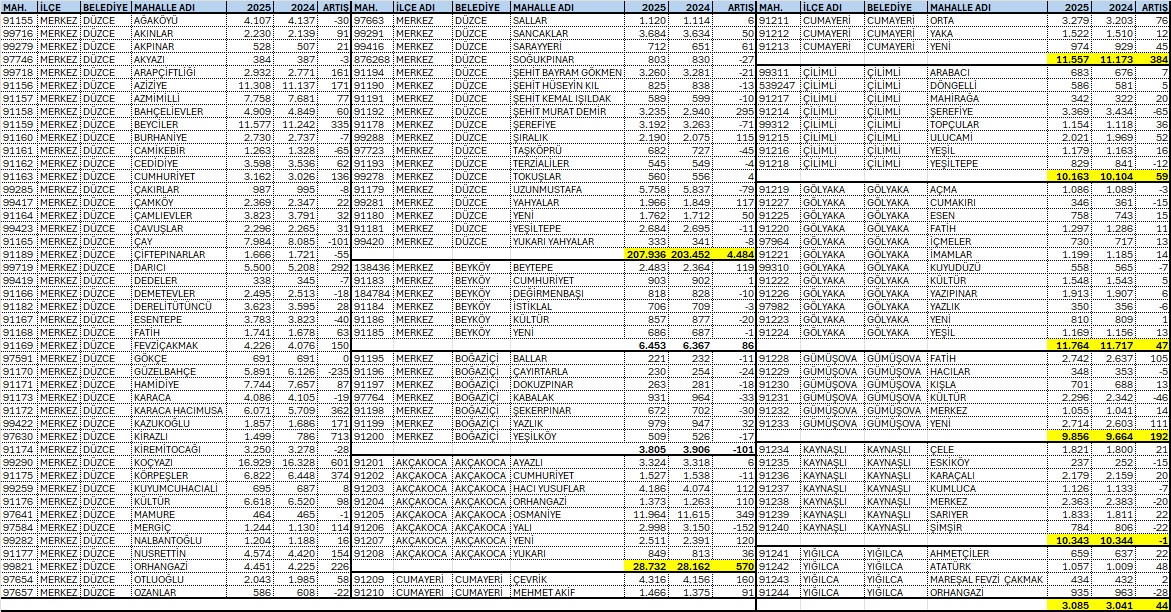Click the DEĞİRMENBAŞI neighborhood cell
The height and width of the screenshot is (612, 1171).
click(548, 294)
